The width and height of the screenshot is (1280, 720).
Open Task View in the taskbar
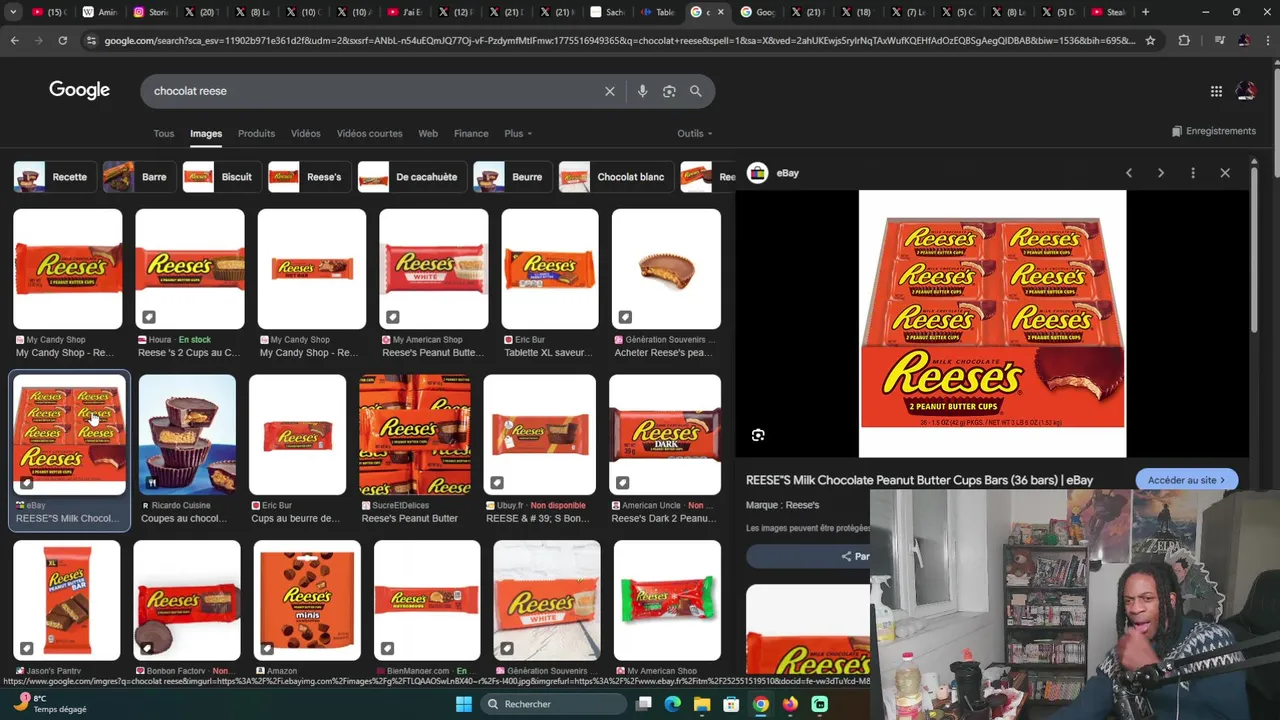click(x=644, y=704)
